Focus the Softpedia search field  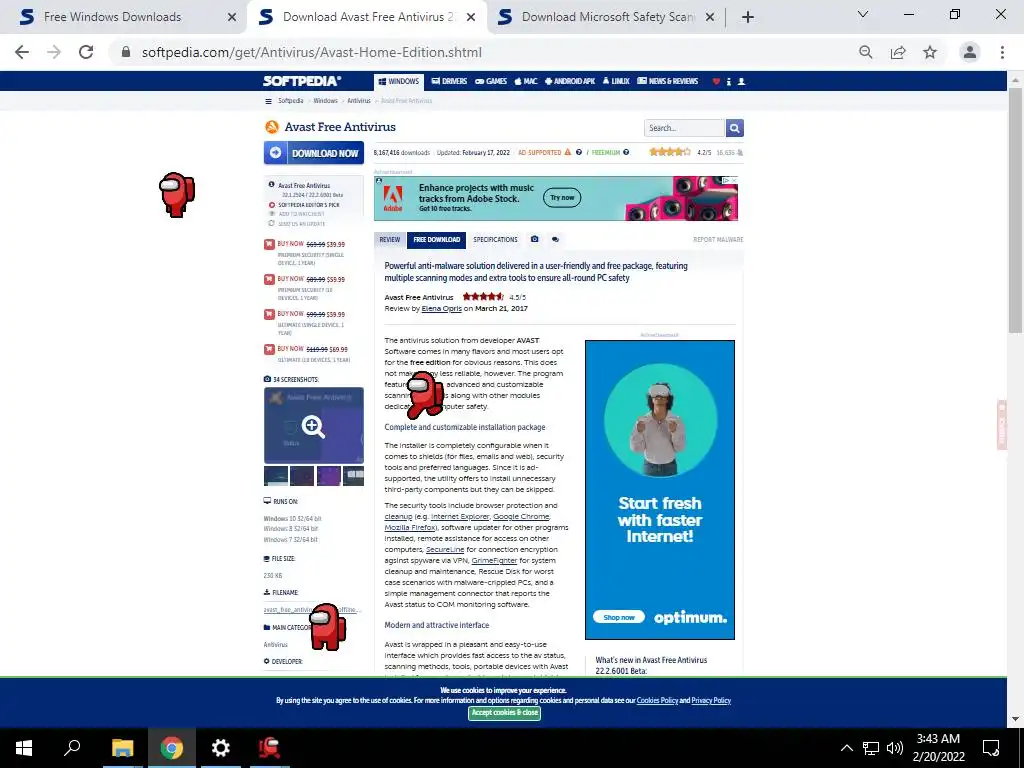(684, 128)
